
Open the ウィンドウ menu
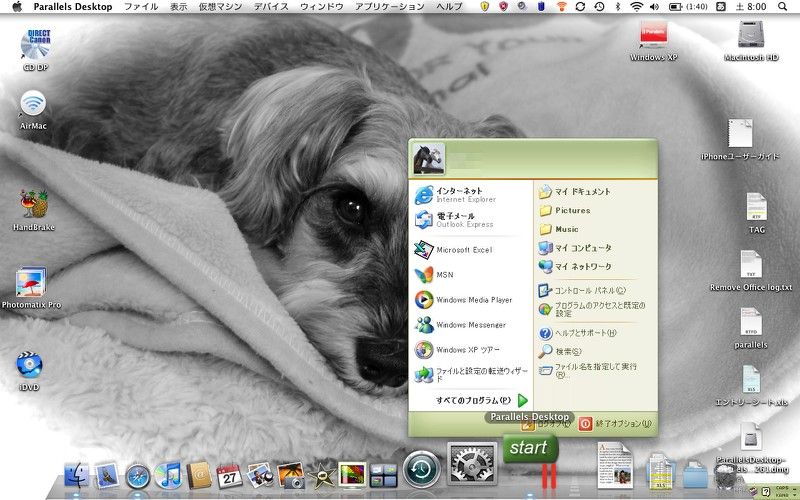(321, 7)
